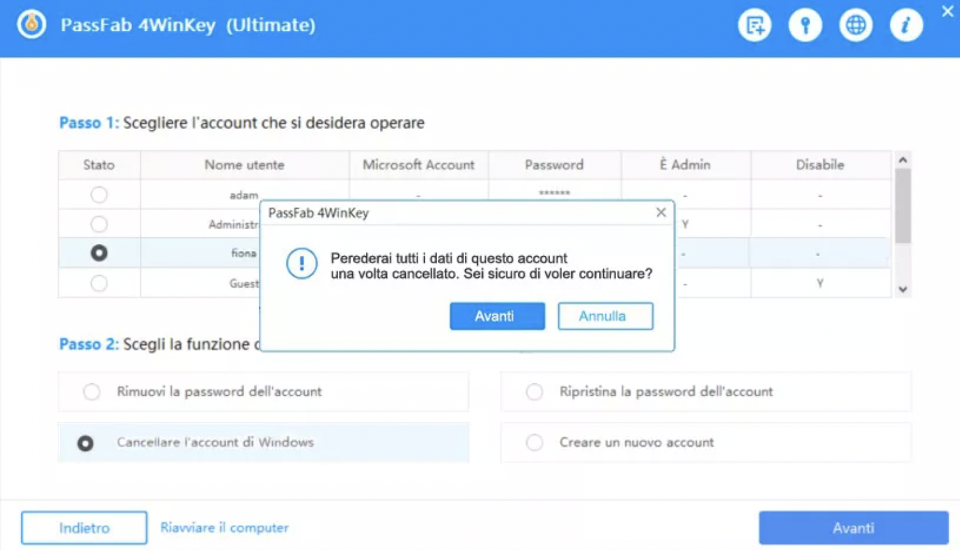The image size is (960, 550).
Task: Click the PassFab 4WinKey logo icon
Action: [x=31, y=25]
